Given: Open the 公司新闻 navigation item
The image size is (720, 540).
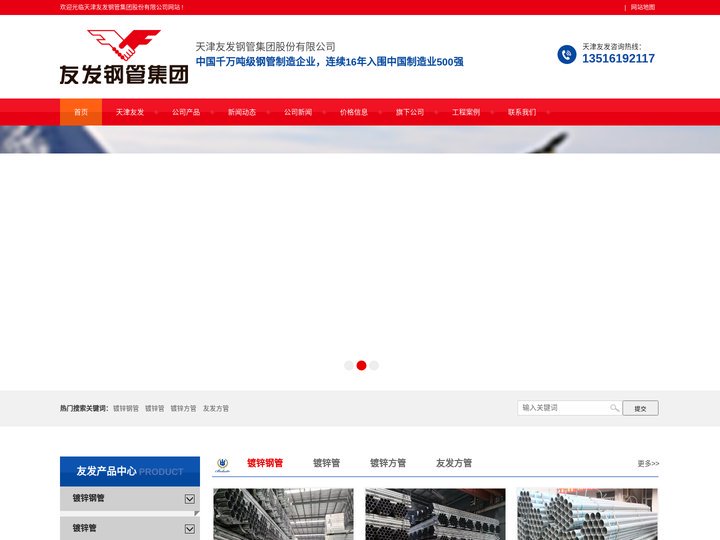Looking at the screenshot, I should 298,112.
